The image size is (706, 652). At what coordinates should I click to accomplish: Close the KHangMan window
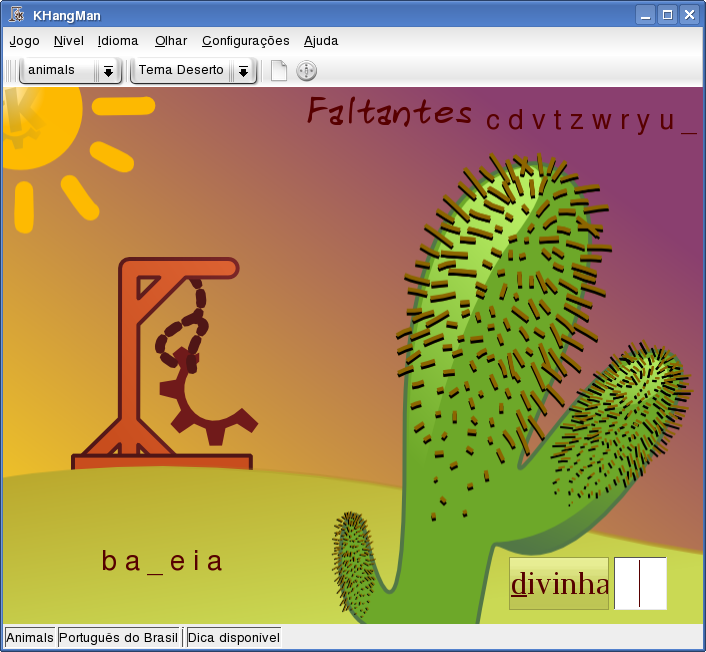689,15
